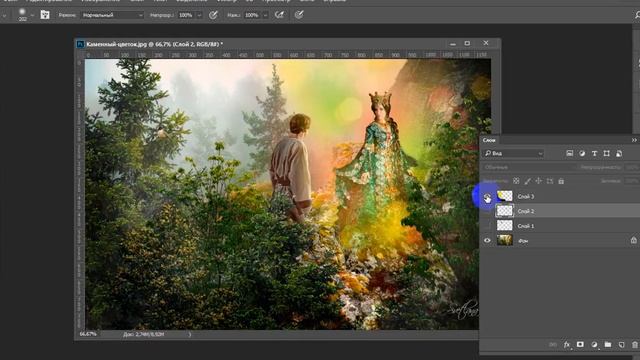
Task: Filter layers by smart objects icon
Action: point(619,153)
